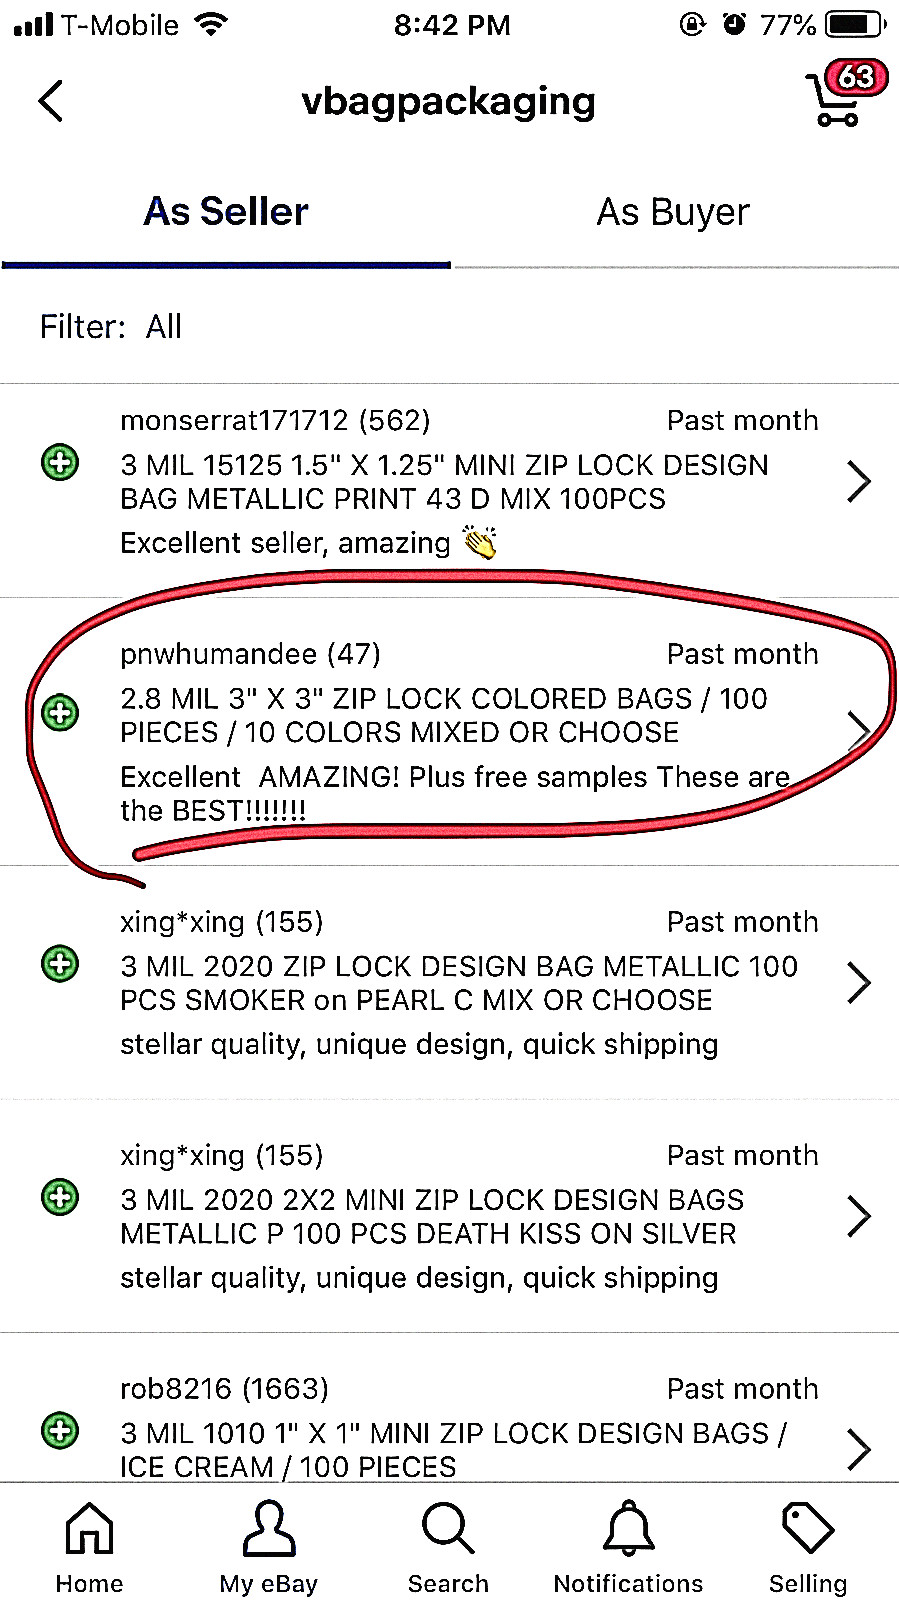Expand monserrat171712 feedback details chevron

(x=858, y=482)
